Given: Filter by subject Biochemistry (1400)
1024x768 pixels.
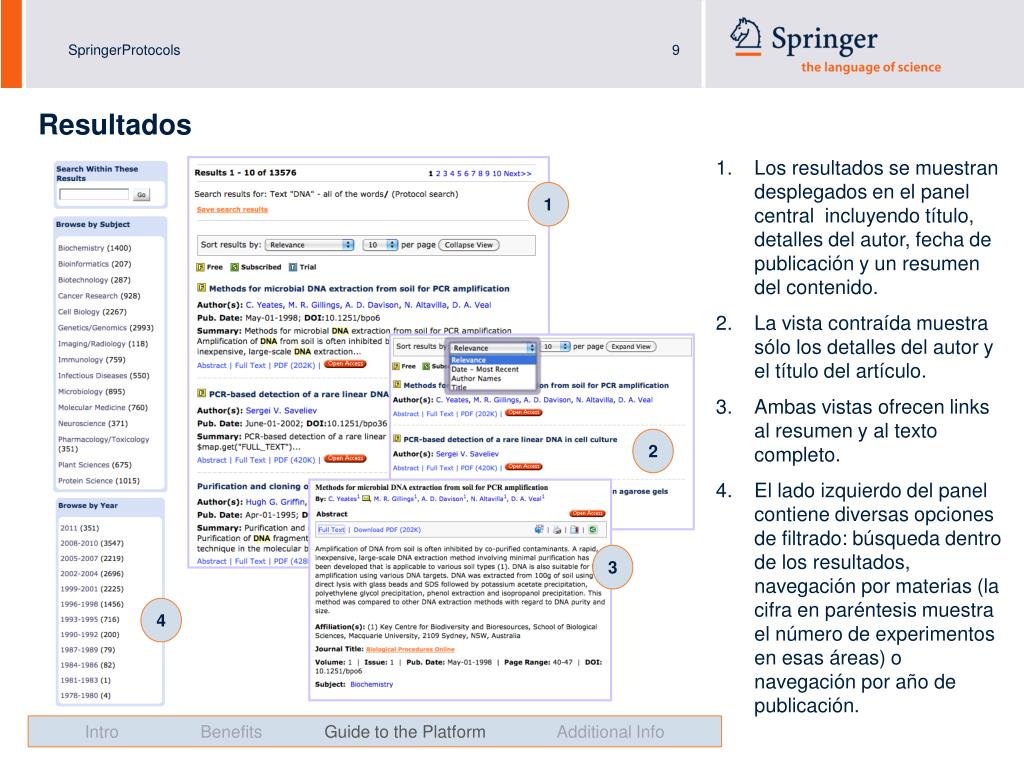Looking at the screenshot, I should 95,248.
